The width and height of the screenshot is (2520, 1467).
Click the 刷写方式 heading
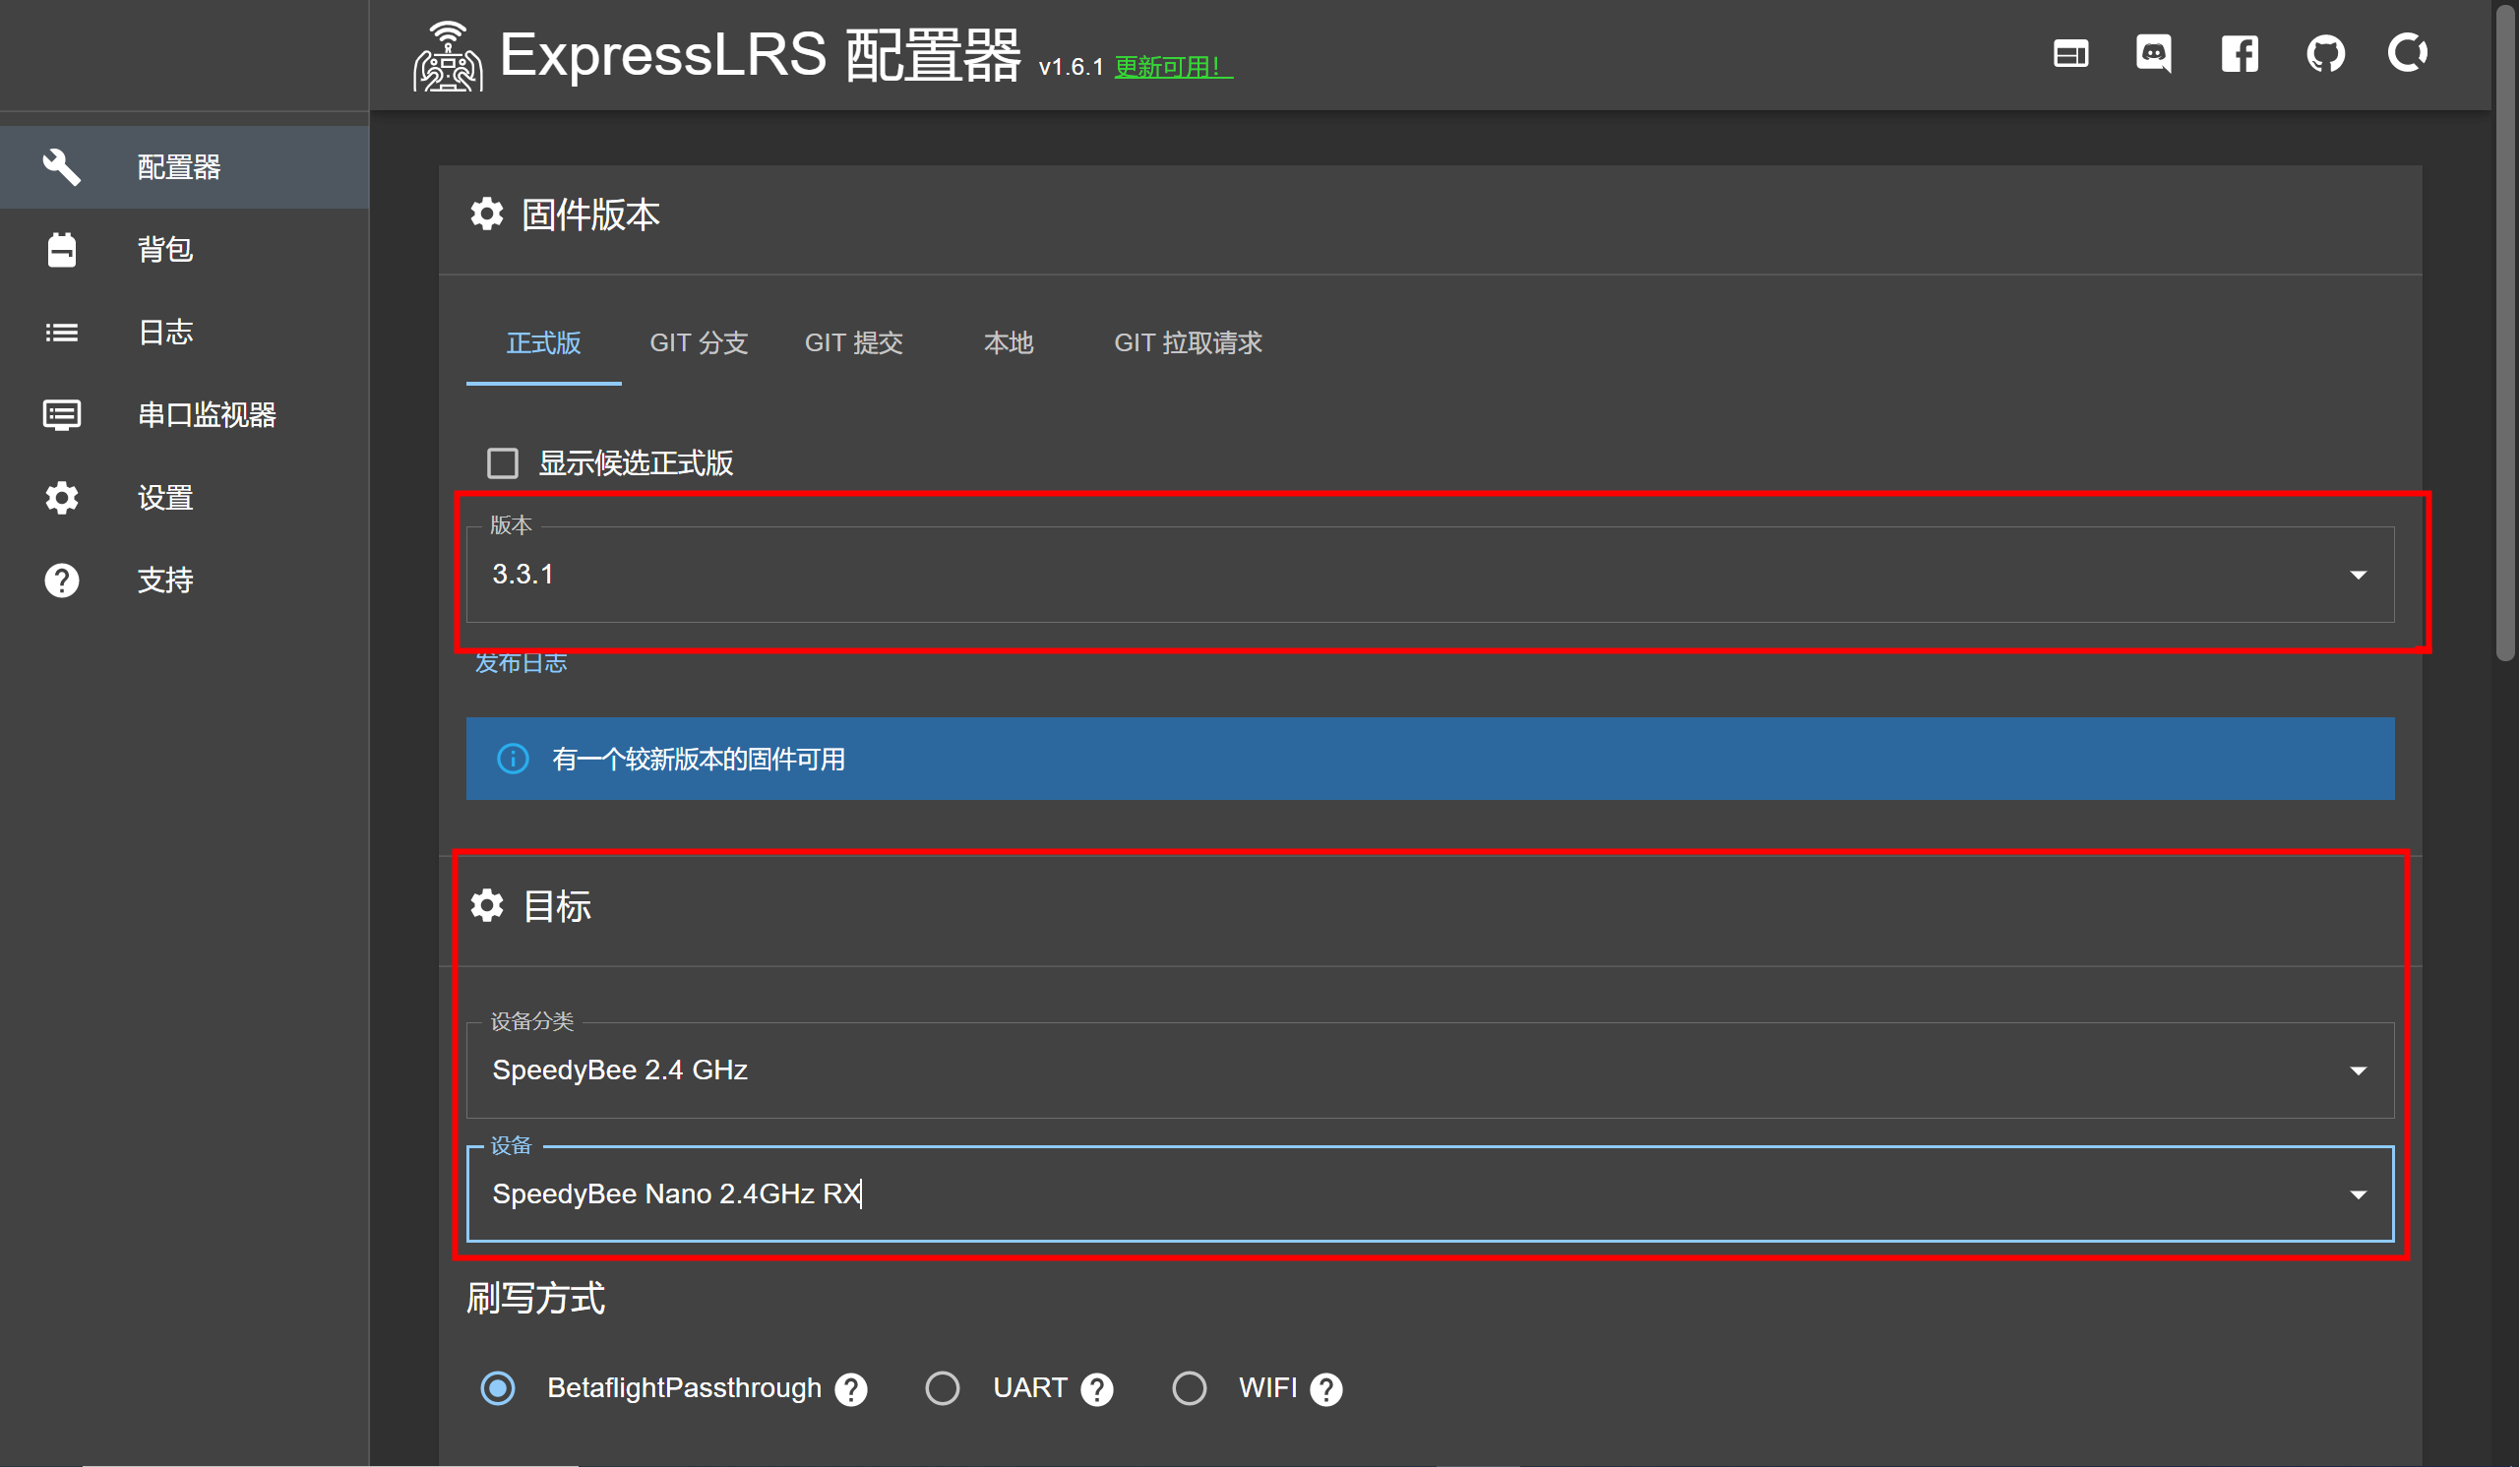[536, 1299]
